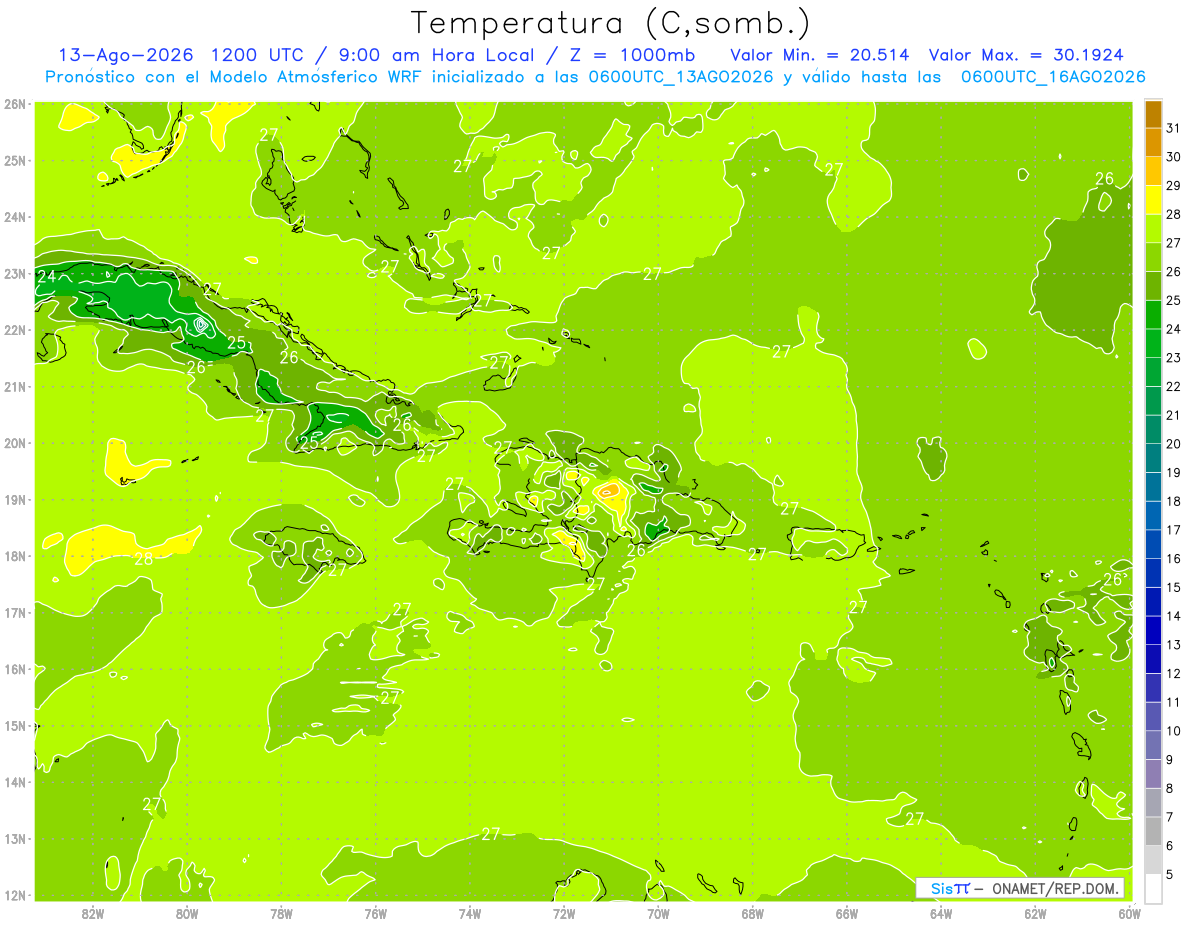Click the "62W" longitude axis label

pos(1036,913)
